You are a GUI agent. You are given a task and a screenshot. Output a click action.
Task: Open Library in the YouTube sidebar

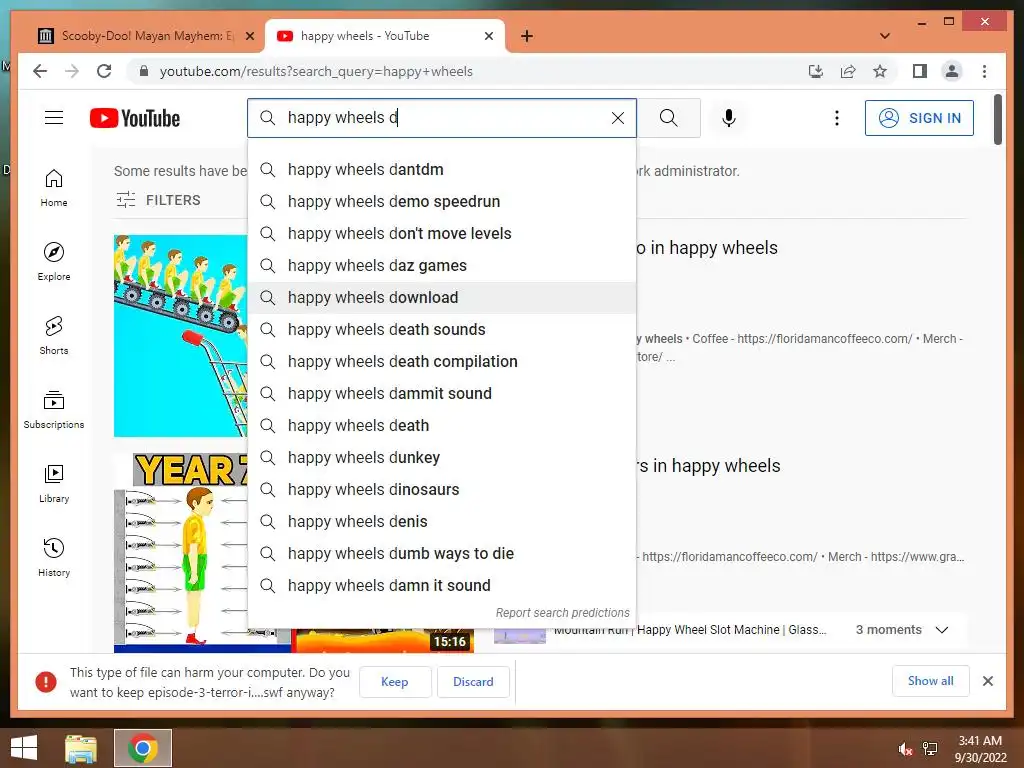click(x=54, y=483)
